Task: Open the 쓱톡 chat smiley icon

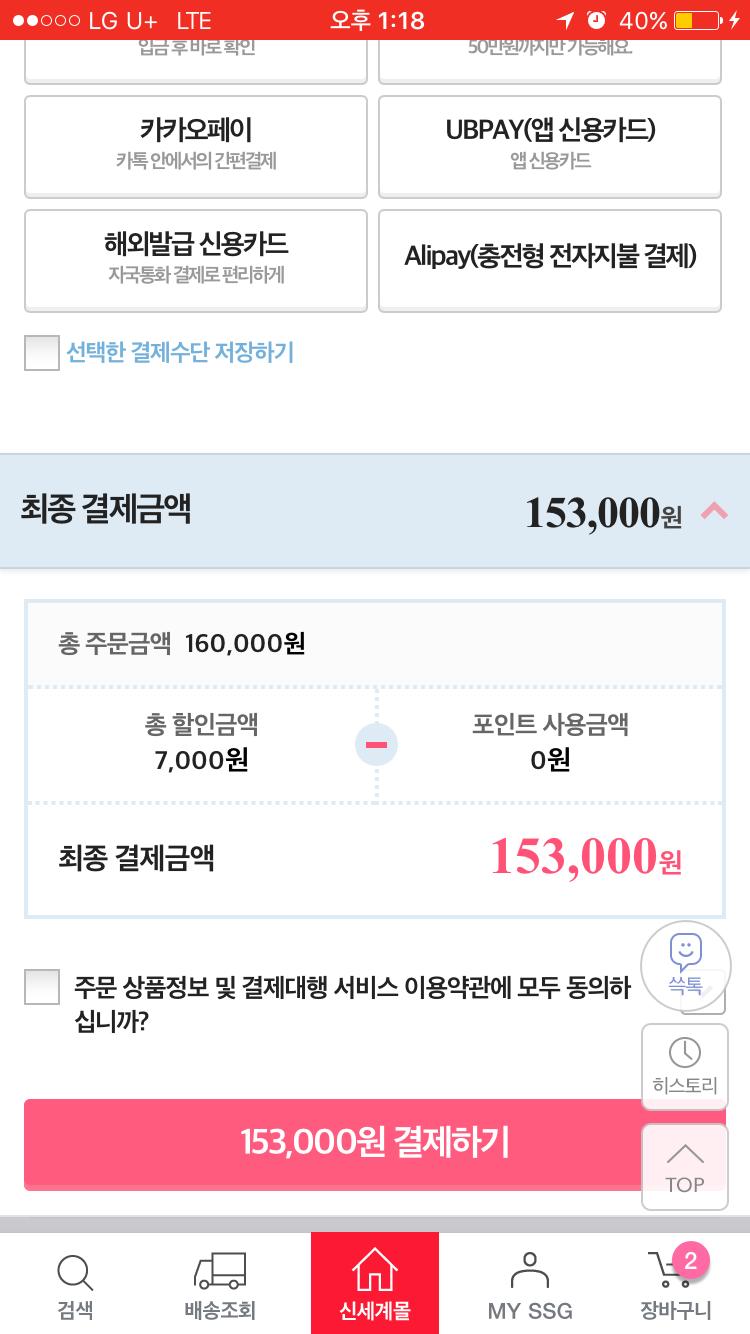Action: click(686, 952)
